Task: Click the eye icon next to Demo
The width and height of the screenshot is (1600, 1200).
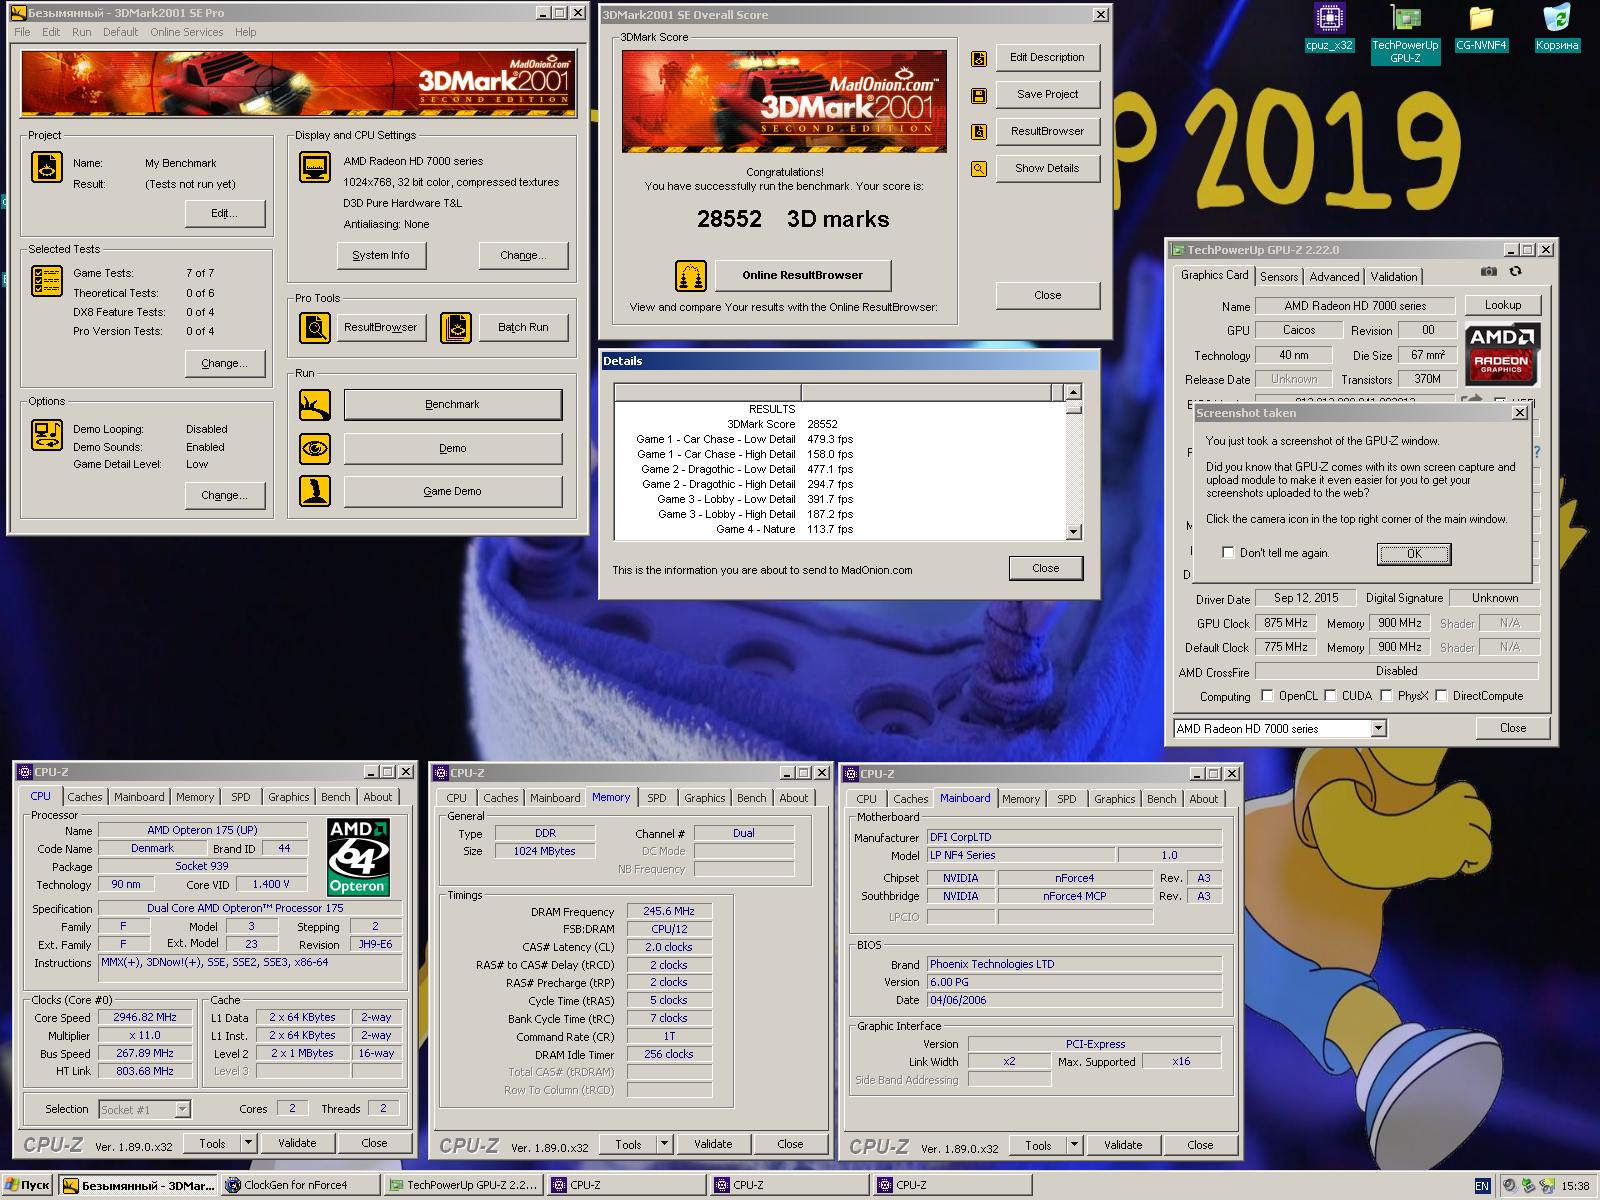Action: 315,449
